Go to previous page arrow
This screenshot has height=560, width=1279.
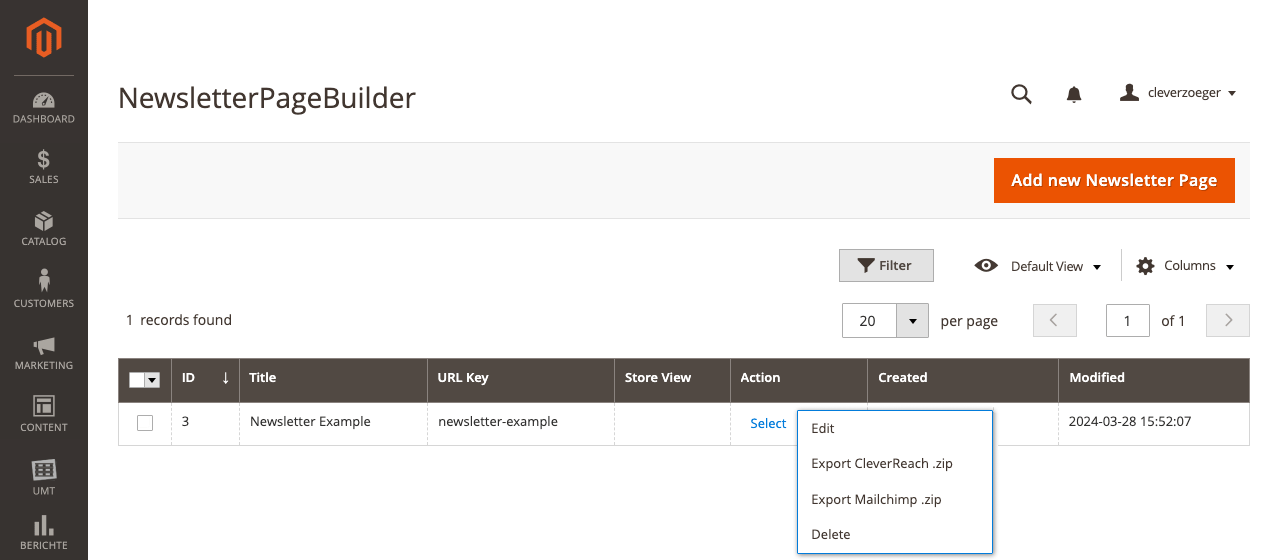click(x=1054, y=321)
